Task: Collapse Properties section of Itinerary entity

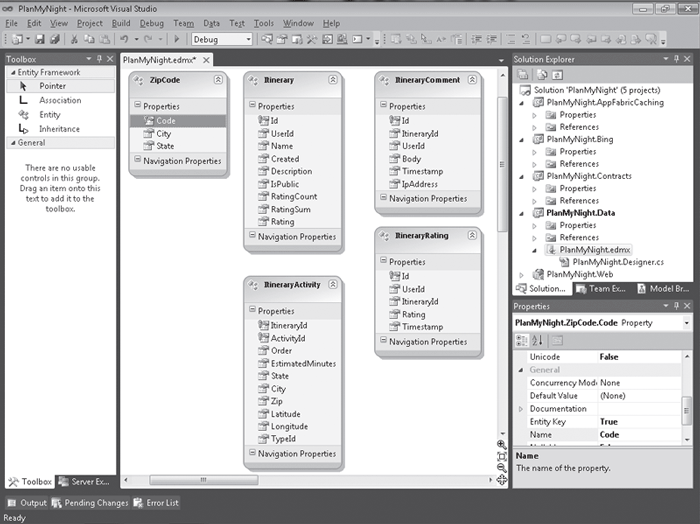Action: (x=252, y=105)
